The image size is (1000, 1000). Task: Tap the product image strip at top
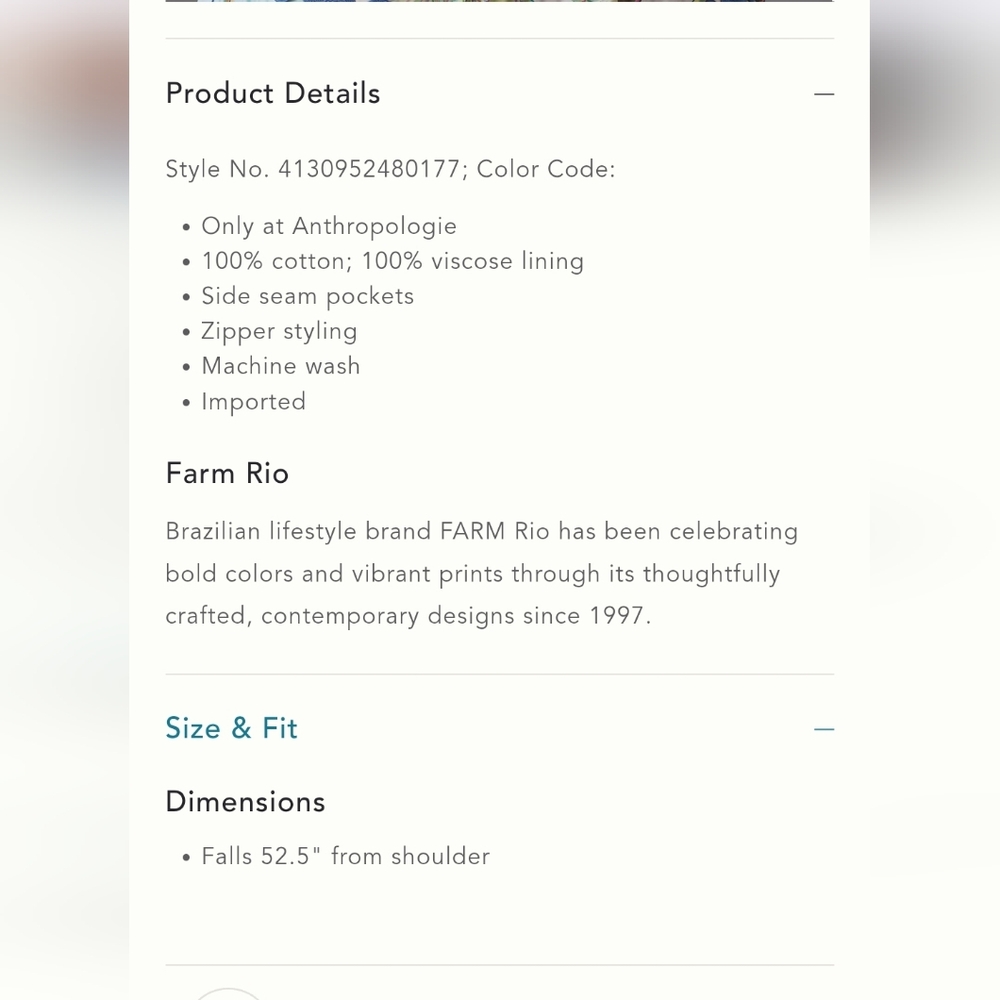pyautogui.click(x=499, y=1)
